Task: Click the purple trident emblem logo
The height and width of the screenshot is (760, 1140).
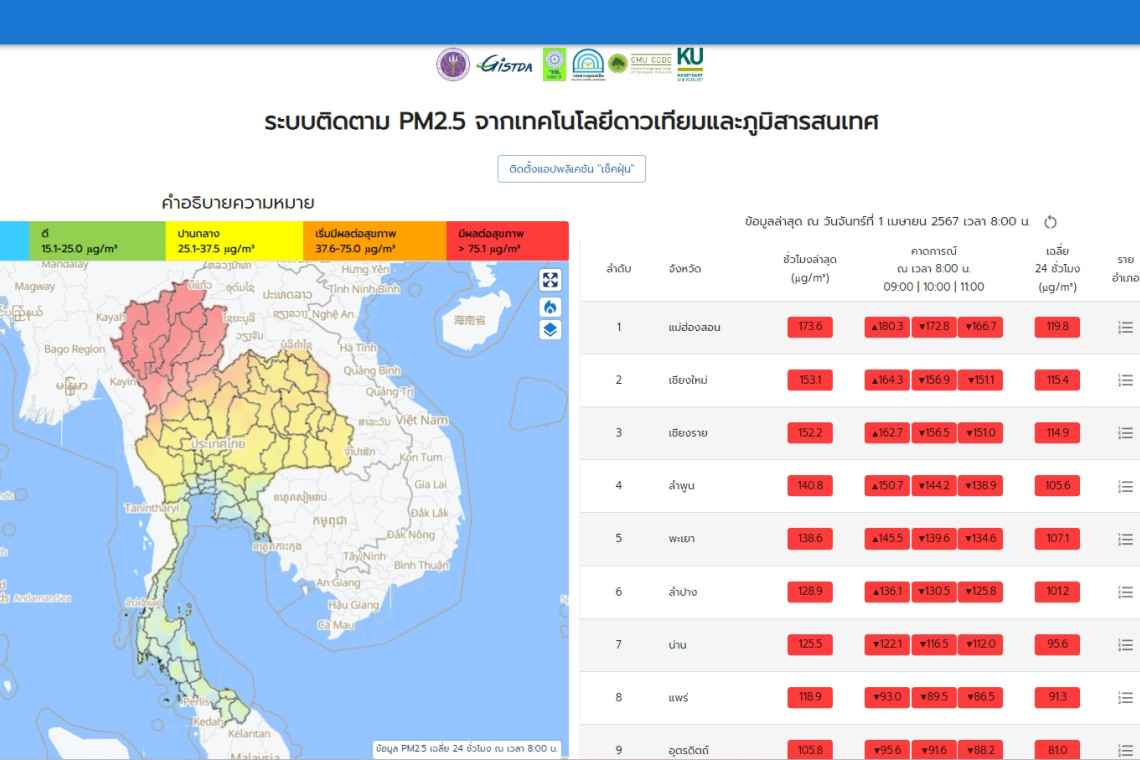Action: coord(453,64)
